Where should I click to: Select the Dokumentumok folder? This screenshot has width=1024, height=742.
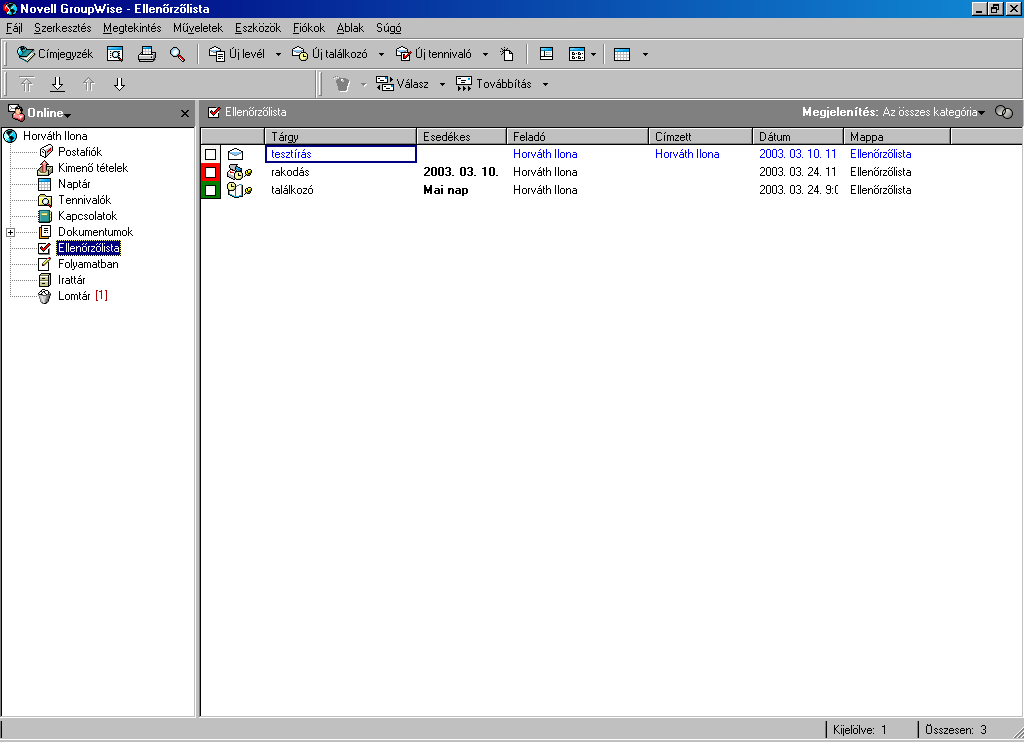(95, 232)
